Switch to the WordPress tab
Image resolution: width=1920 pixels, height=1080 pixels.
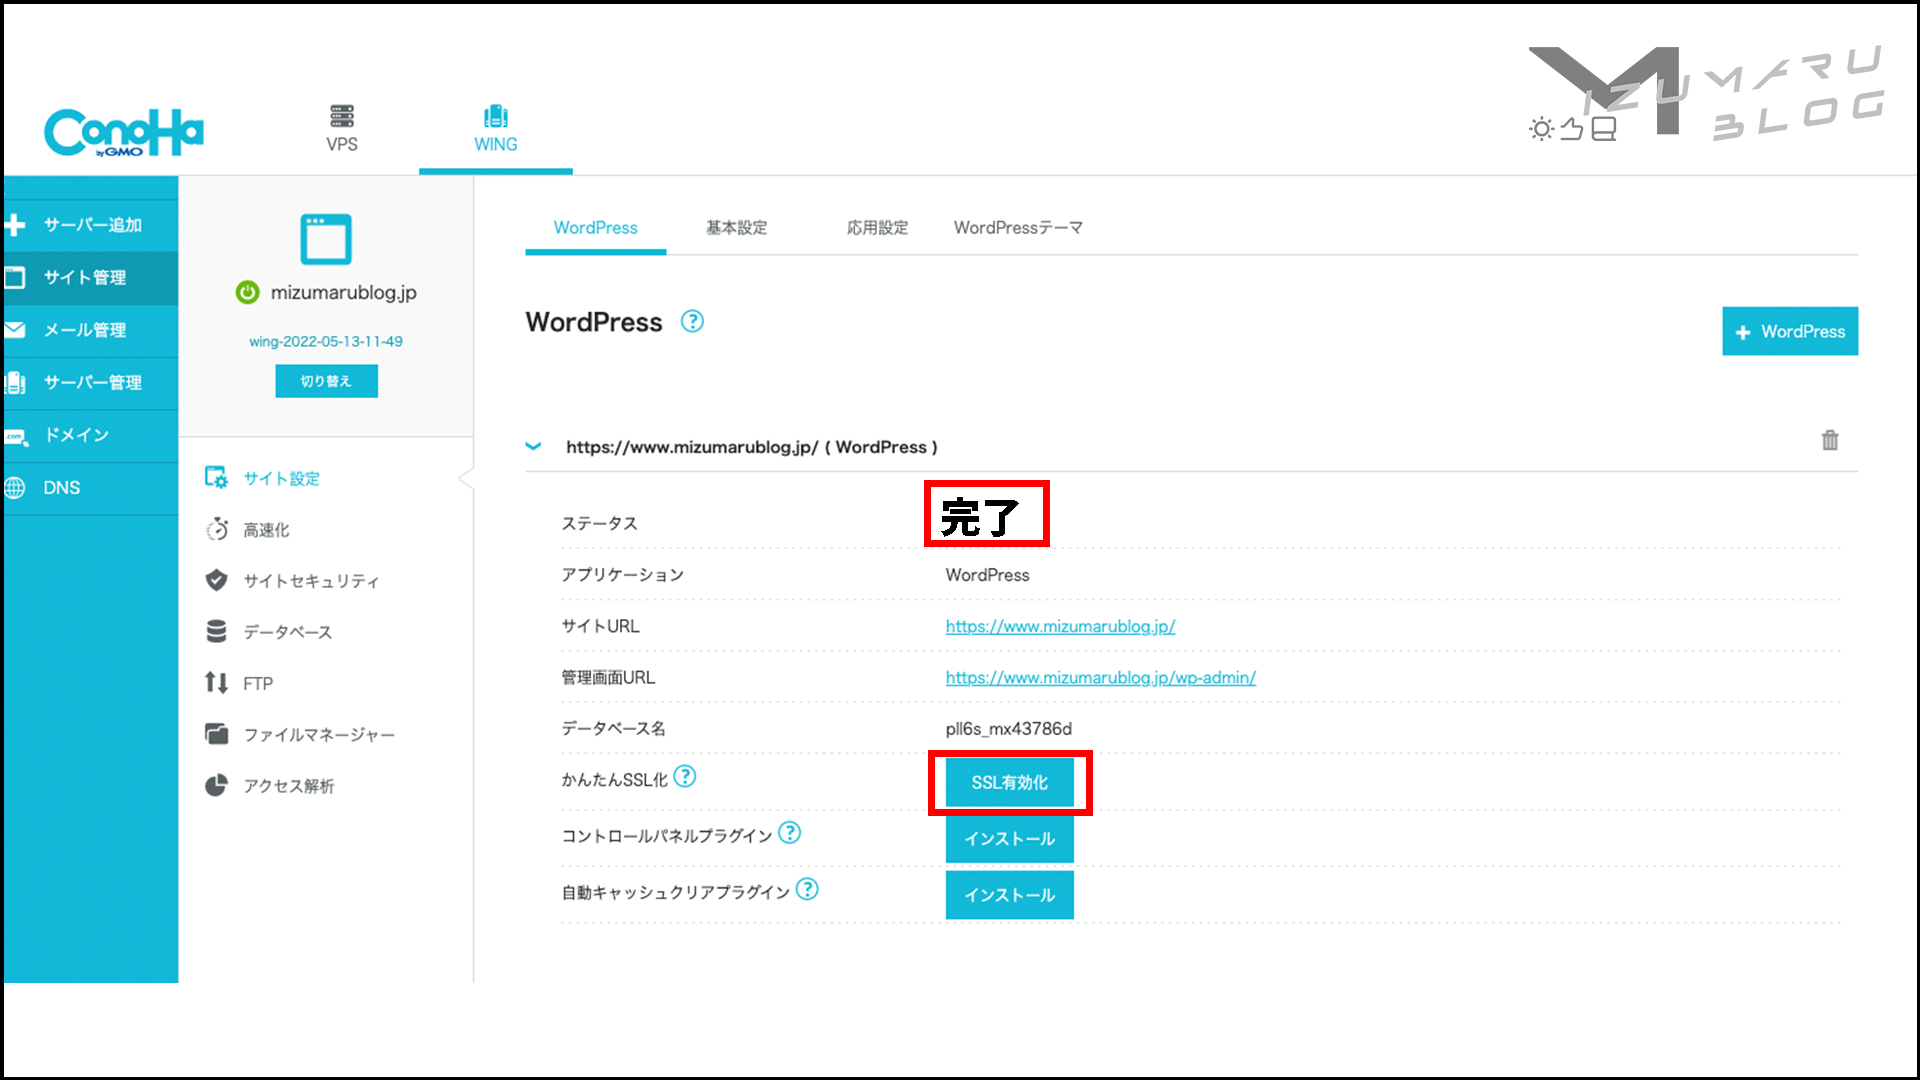pos(596,228)
